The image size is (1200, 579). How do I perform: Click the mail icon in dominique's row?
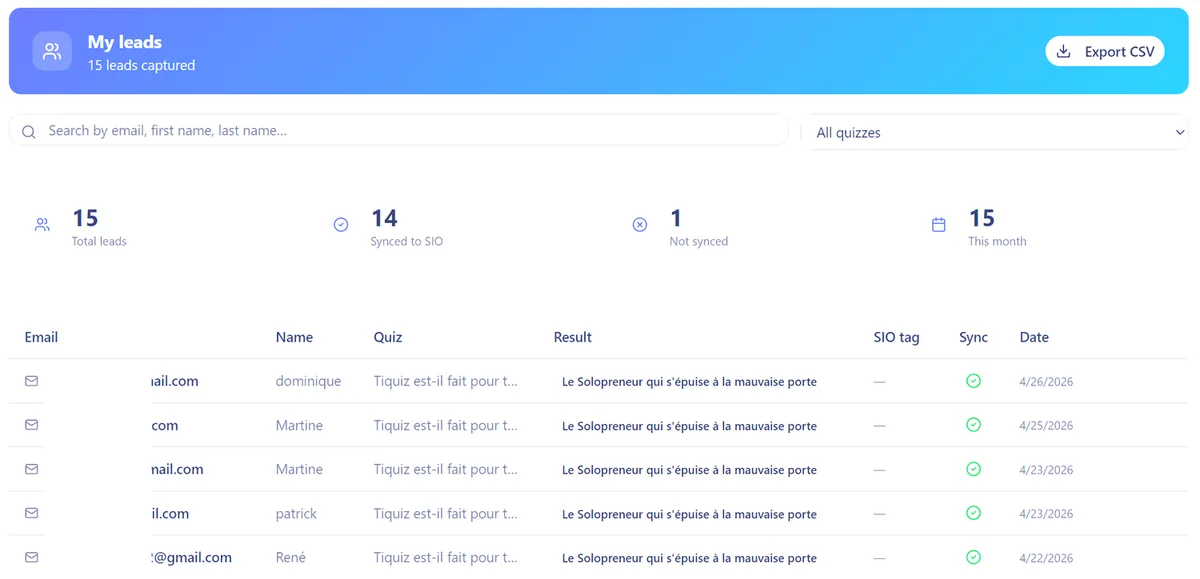coord(32,381)
